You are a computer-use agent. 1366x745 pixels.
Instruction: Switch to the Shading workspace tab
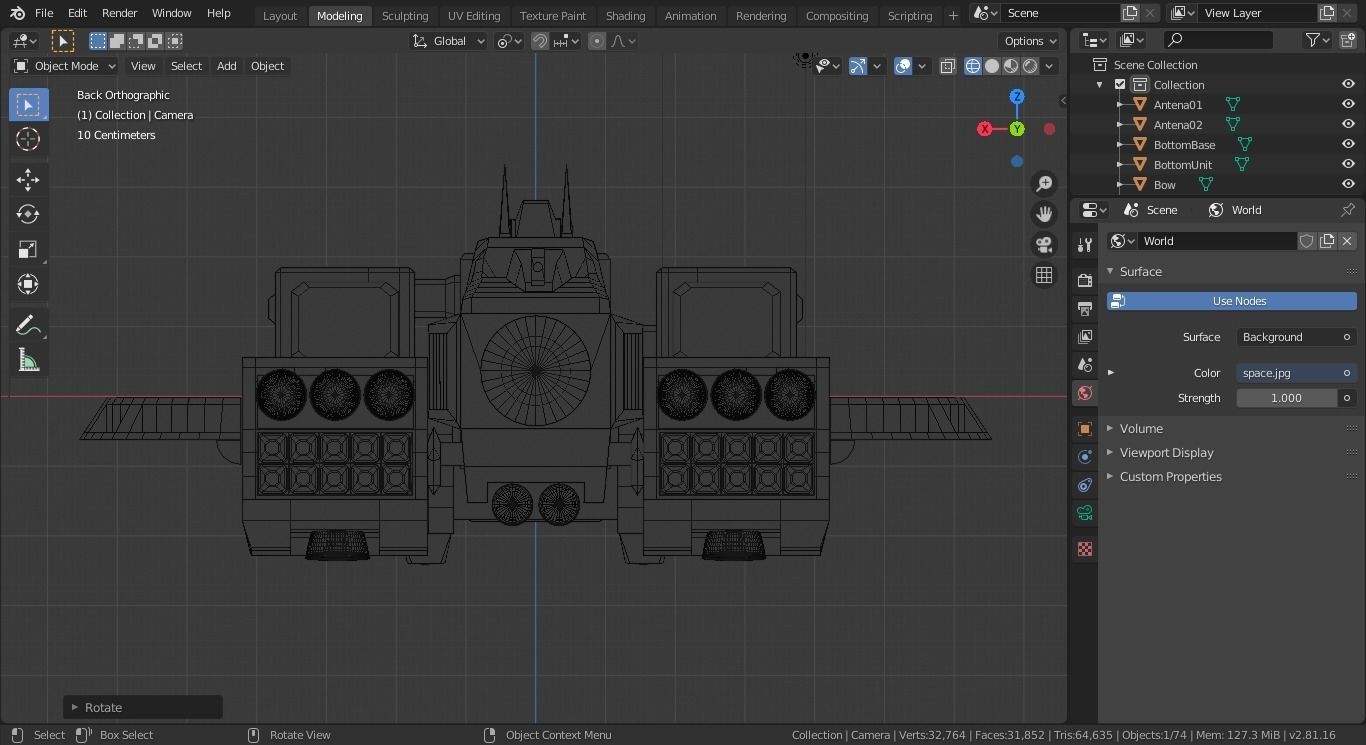(x=625, y=15)
